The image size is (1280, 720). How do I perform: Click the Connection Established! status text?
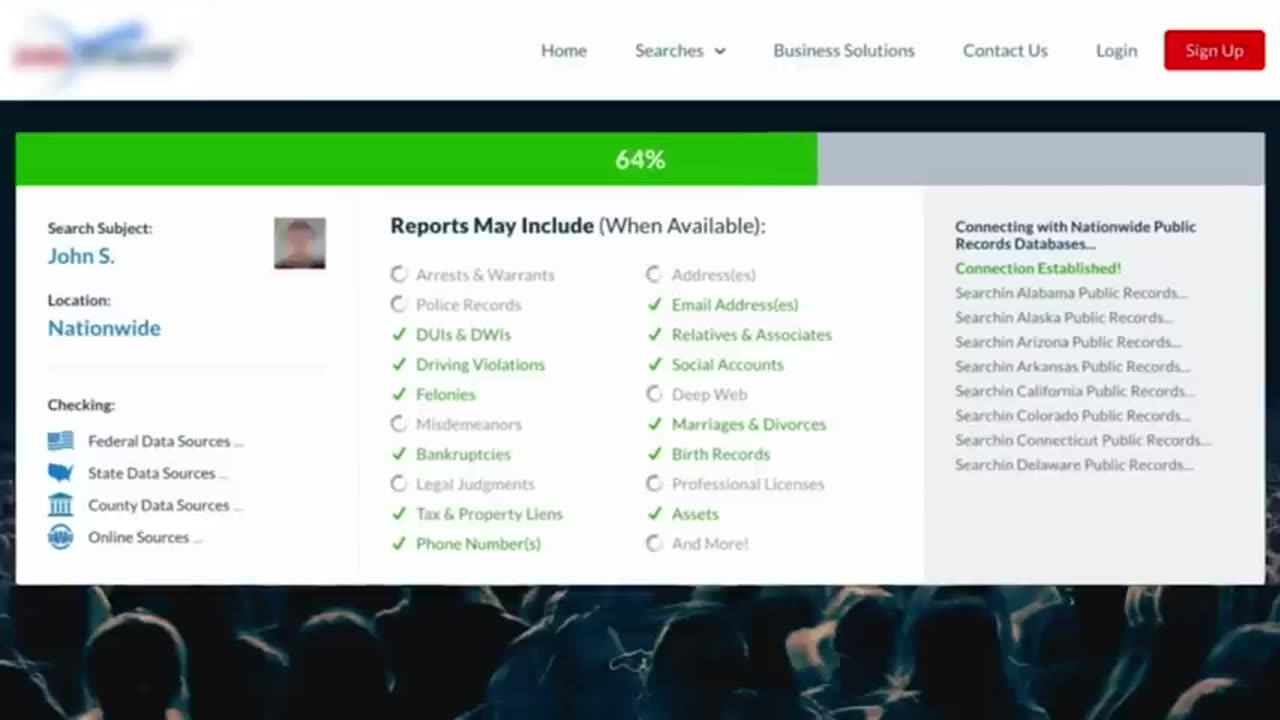[1038, 268]
